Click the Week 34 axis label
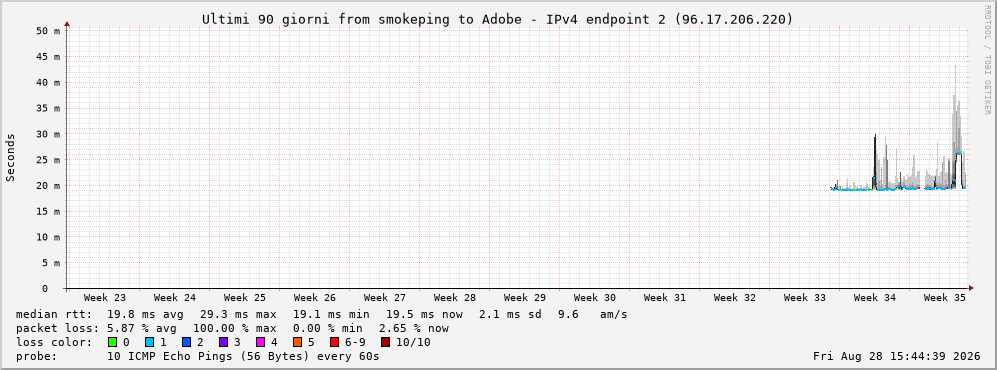 tap(874, 298)
